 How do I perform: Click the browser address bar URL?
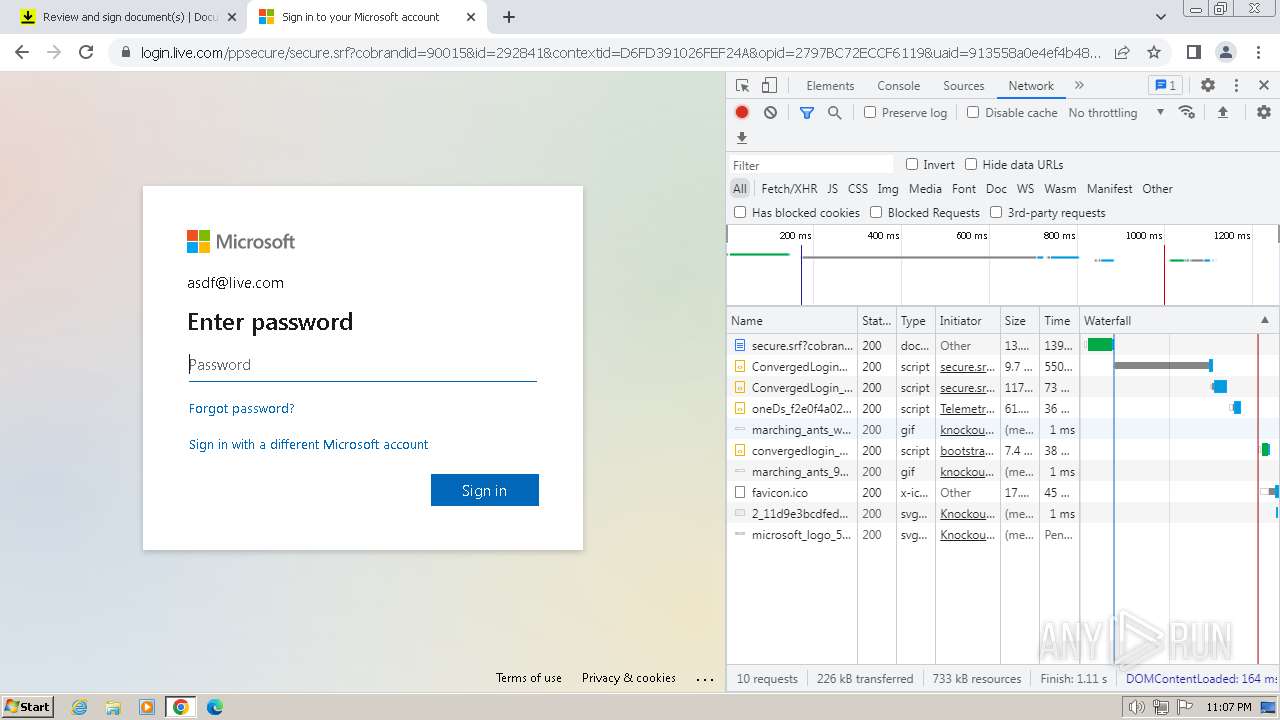[620, 52]
